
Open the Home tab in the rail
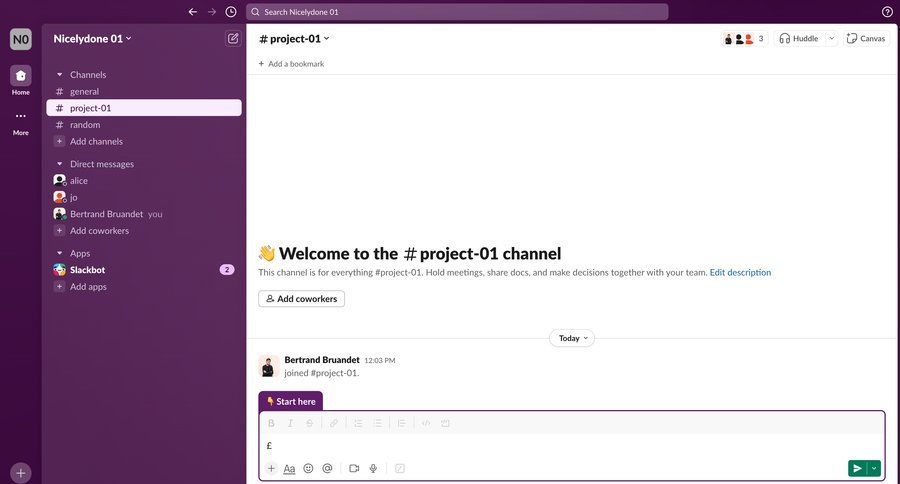[21, 80]
